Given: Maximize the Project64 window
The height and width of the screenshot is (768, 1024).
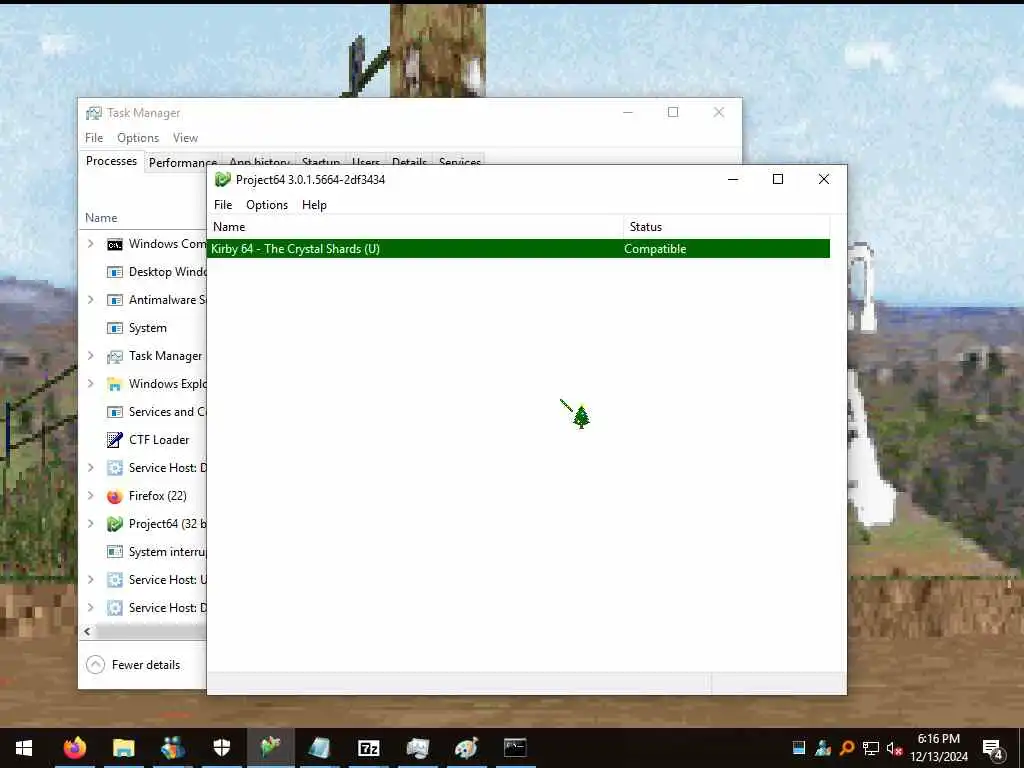Looking at the screenshot, I should [x=778, y=179].
